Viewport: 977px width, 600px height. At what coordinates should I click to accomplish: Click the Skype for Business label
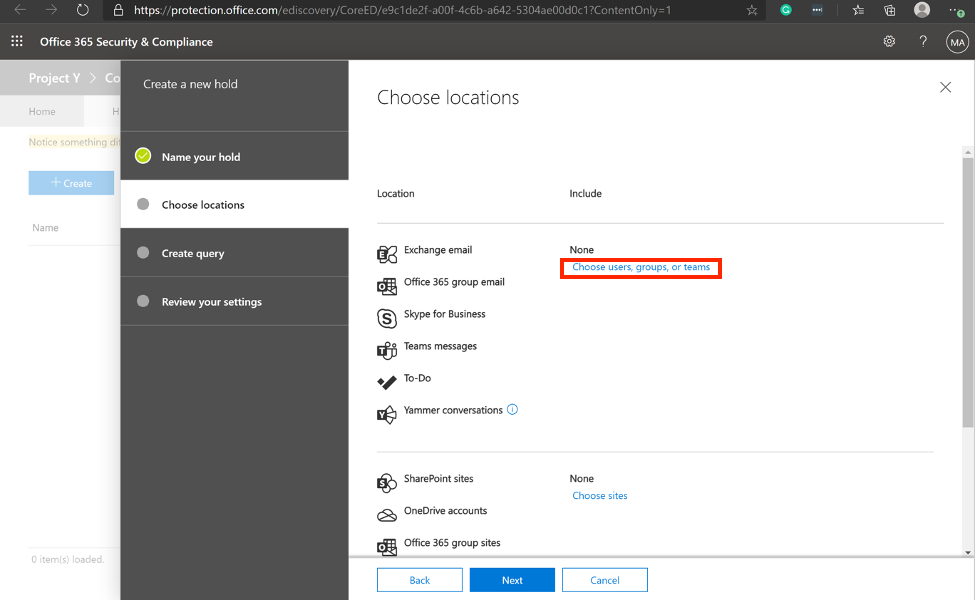click(x=444, y=314)
